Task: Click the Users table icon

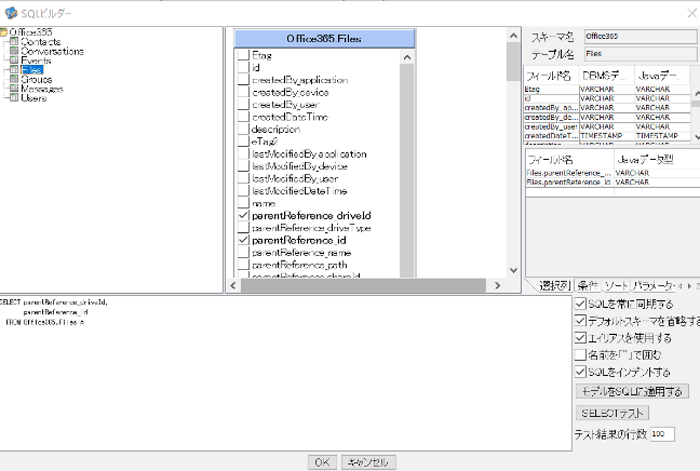Action: tap(14, 98)
